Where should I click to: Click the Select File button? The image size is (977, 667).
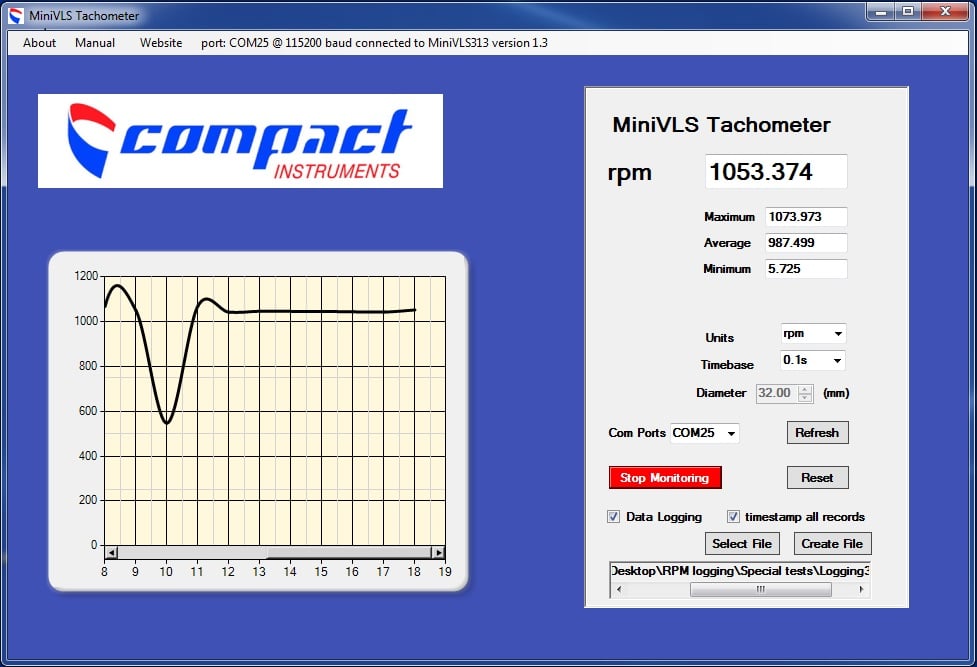coord(742,544)
